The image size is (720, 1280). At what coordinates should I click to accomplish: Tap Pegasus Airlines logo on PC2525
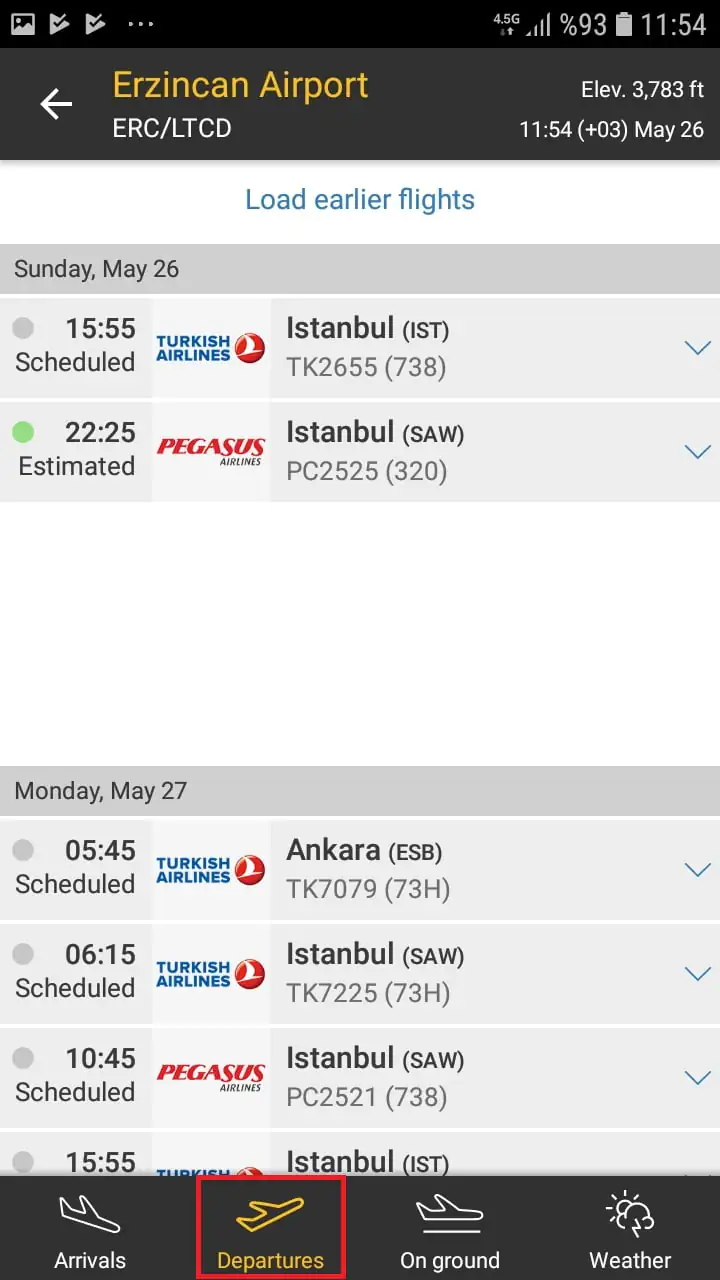tap(210, 452)
